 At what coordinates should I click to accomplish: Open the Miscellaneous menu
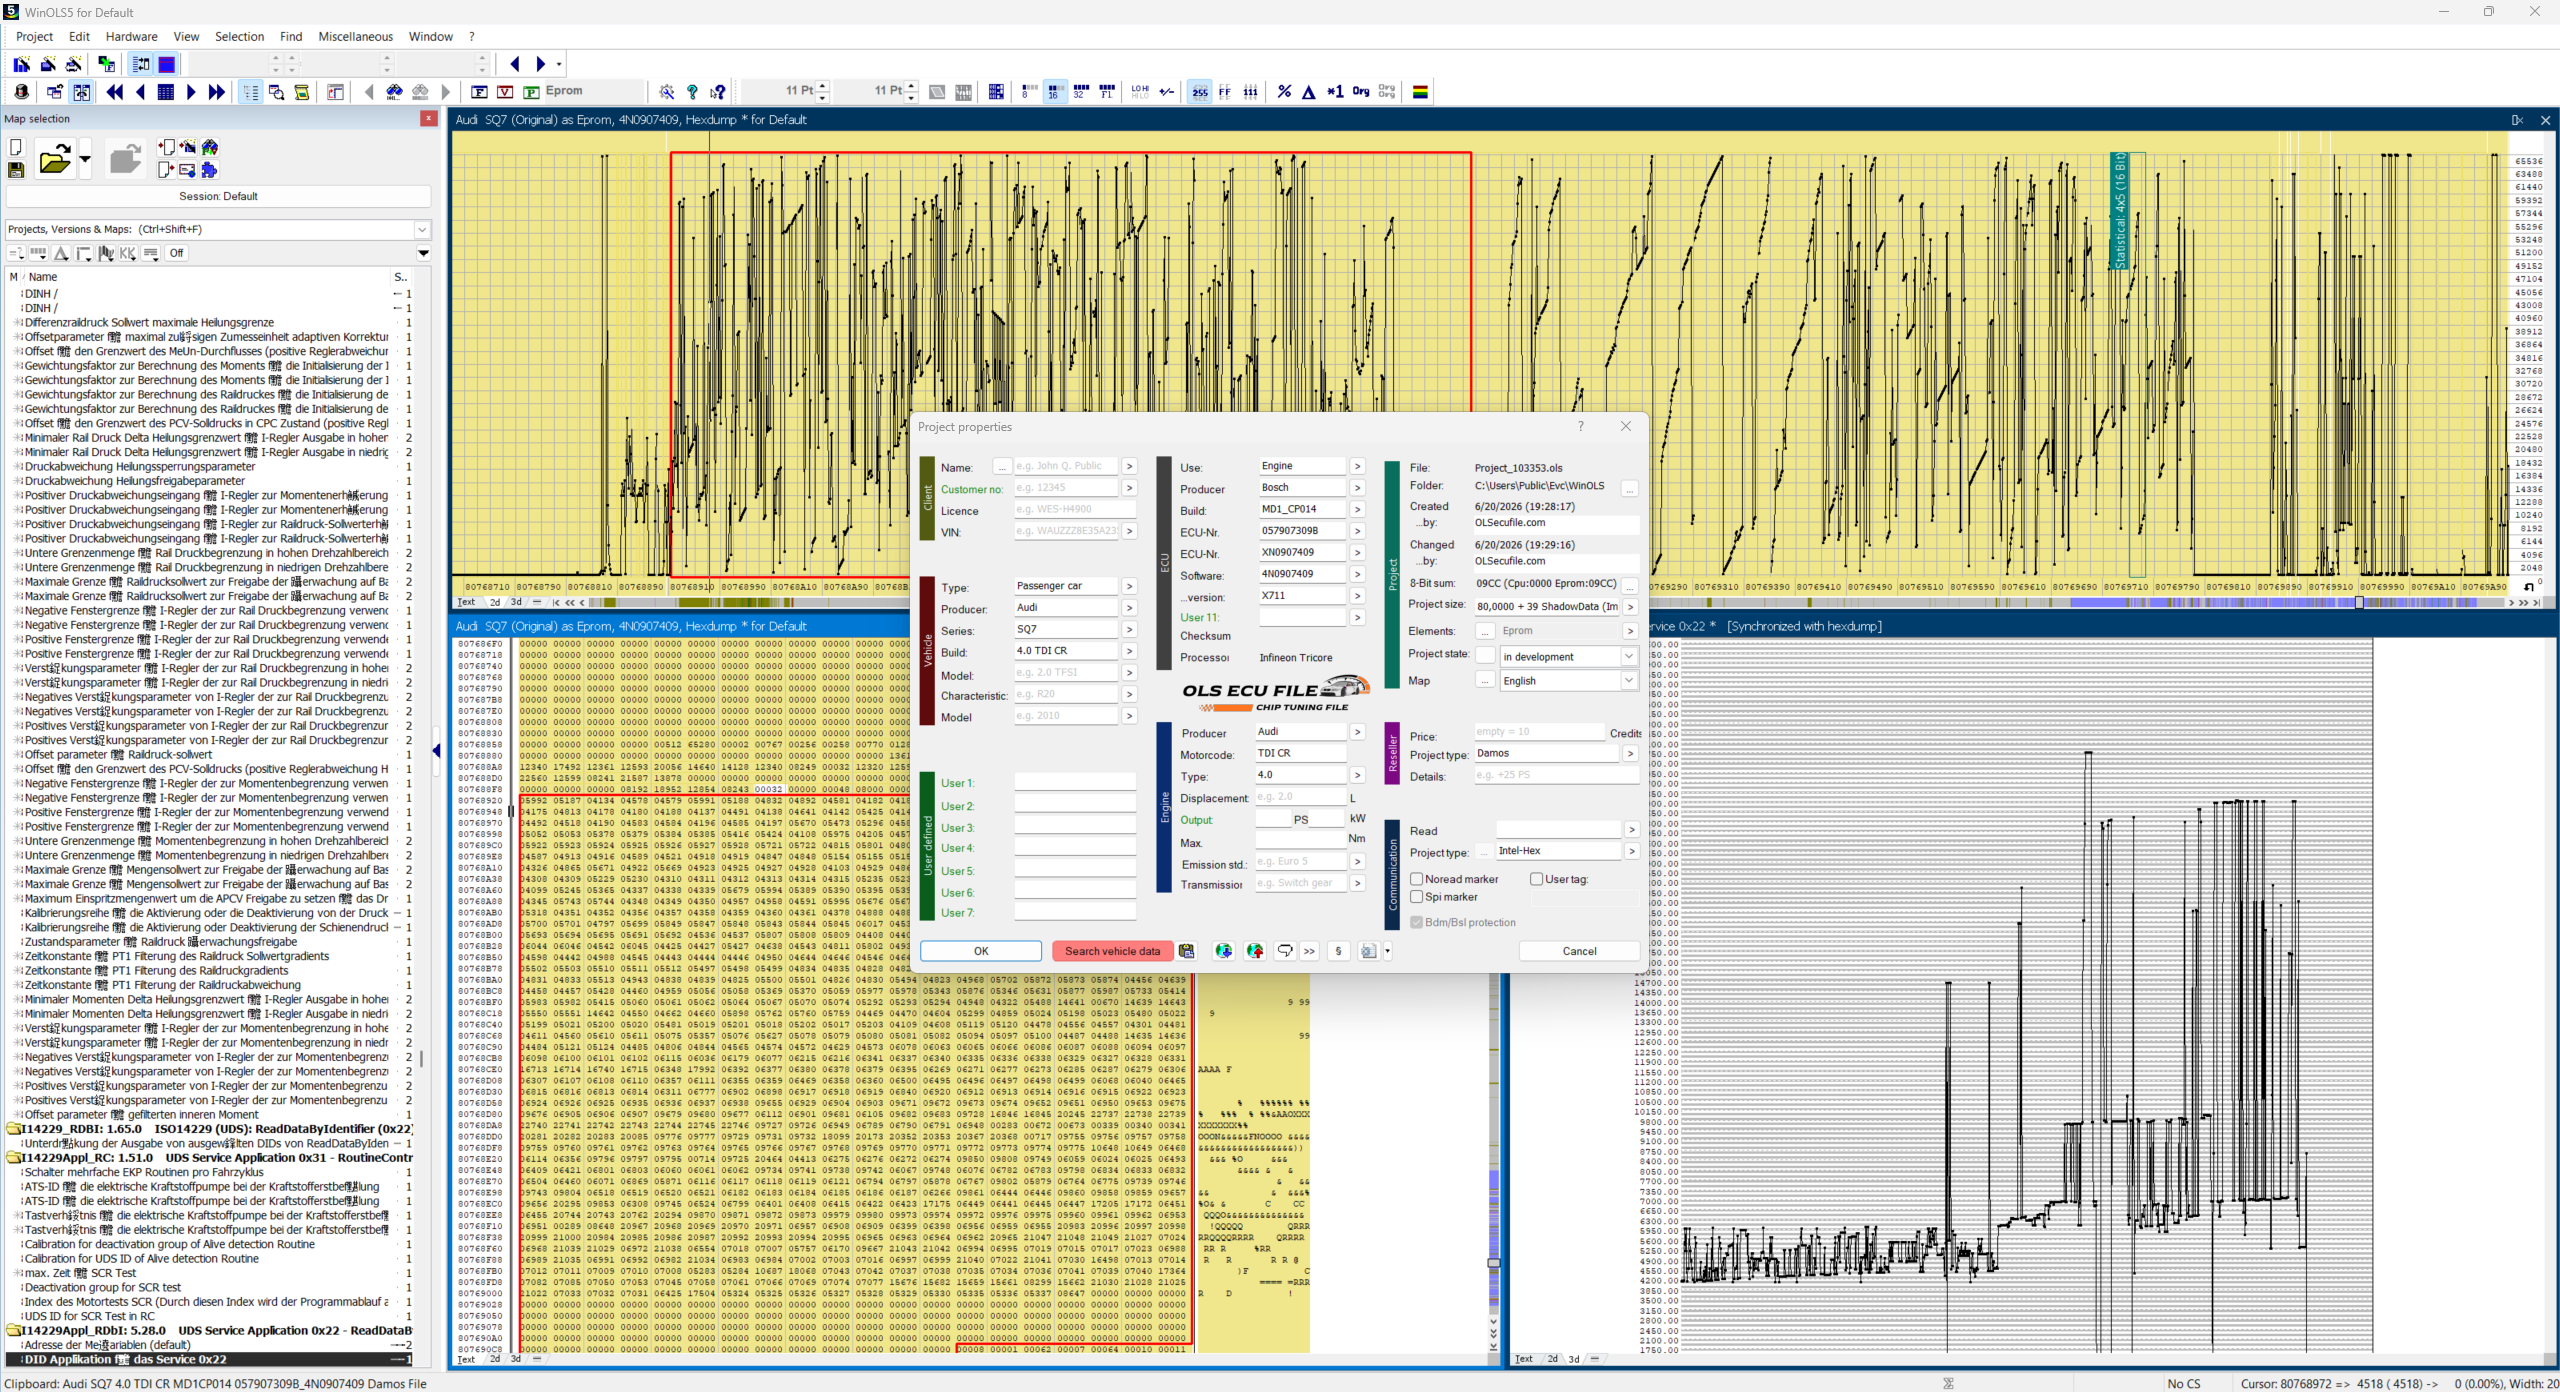pyautogui.click(x=355, y=36)
